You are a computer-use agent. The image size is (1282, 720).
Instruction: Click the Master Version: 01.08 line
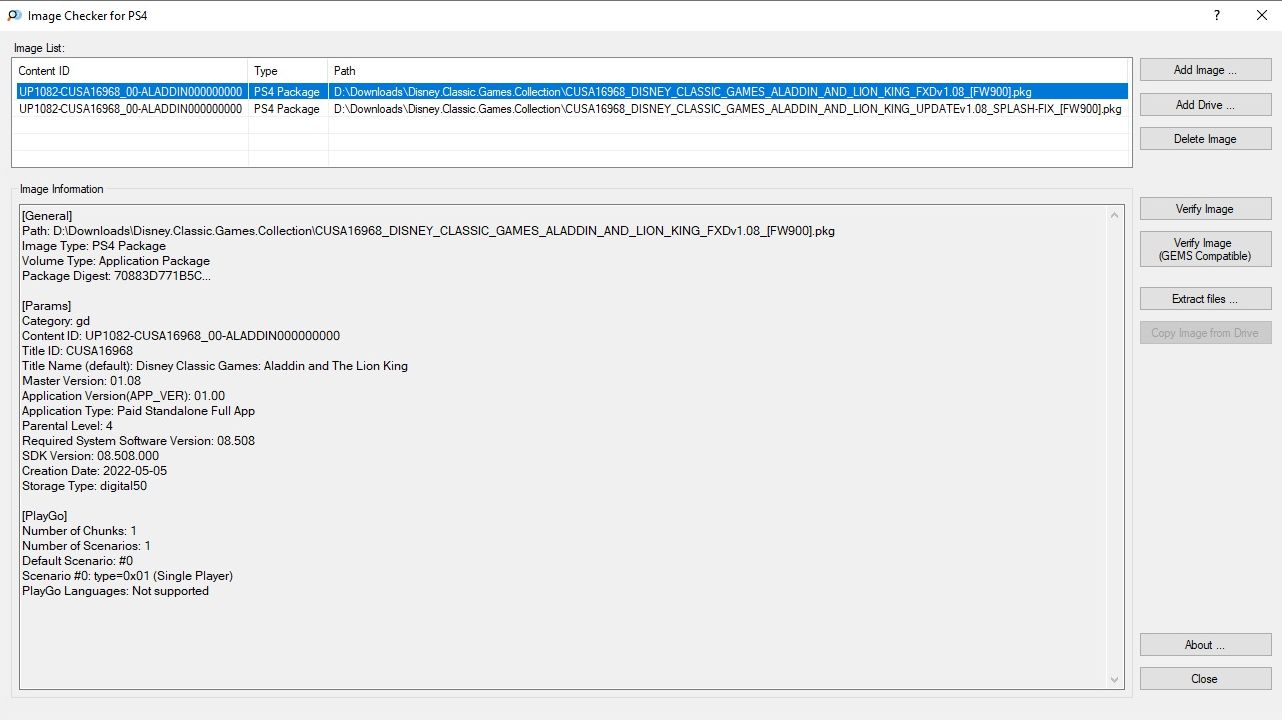(x=81, y=381)
